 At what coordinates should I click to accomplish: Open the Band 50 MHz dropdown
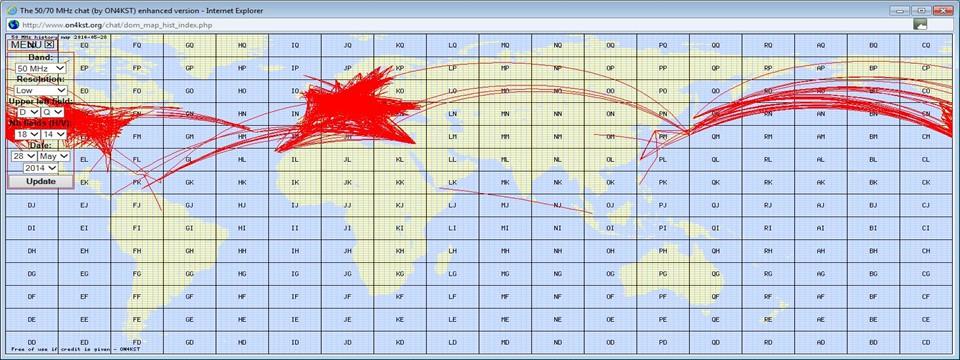(x=41, y=69)
